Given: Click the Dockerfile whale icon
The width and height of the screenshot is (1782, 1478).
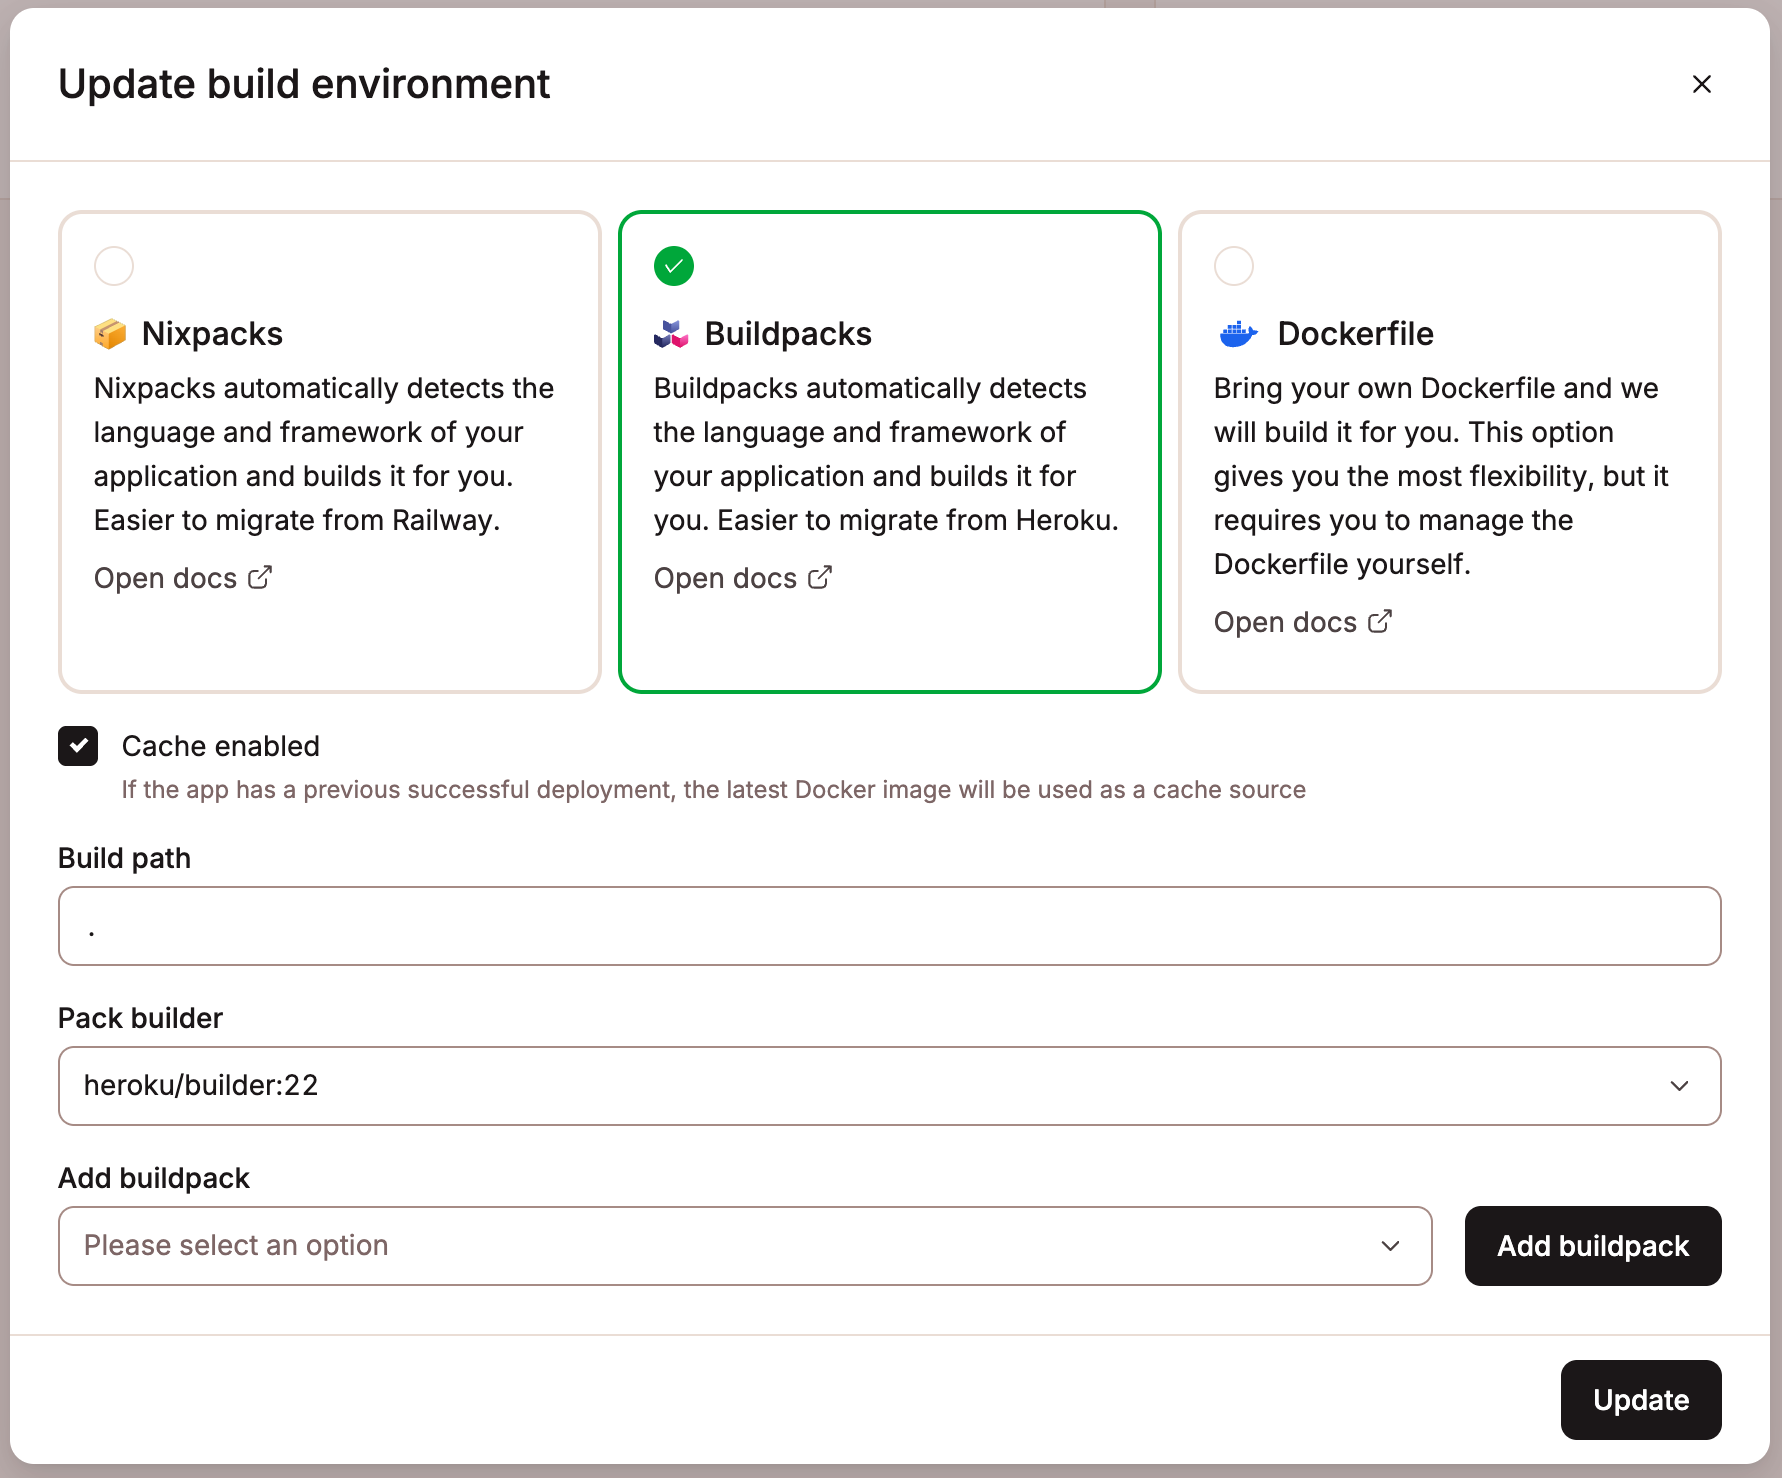Looking at the screenshot, I should [1238, 334].
